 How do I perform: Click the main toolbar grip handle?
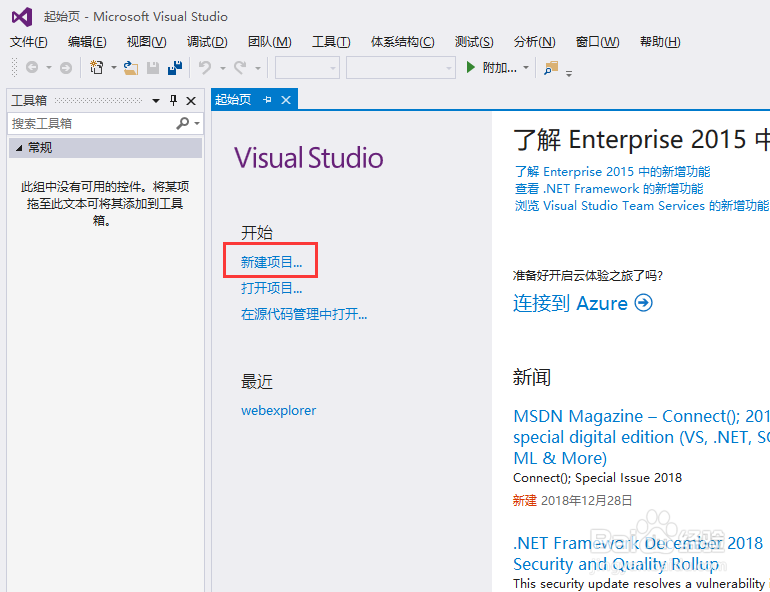point(14,67)
